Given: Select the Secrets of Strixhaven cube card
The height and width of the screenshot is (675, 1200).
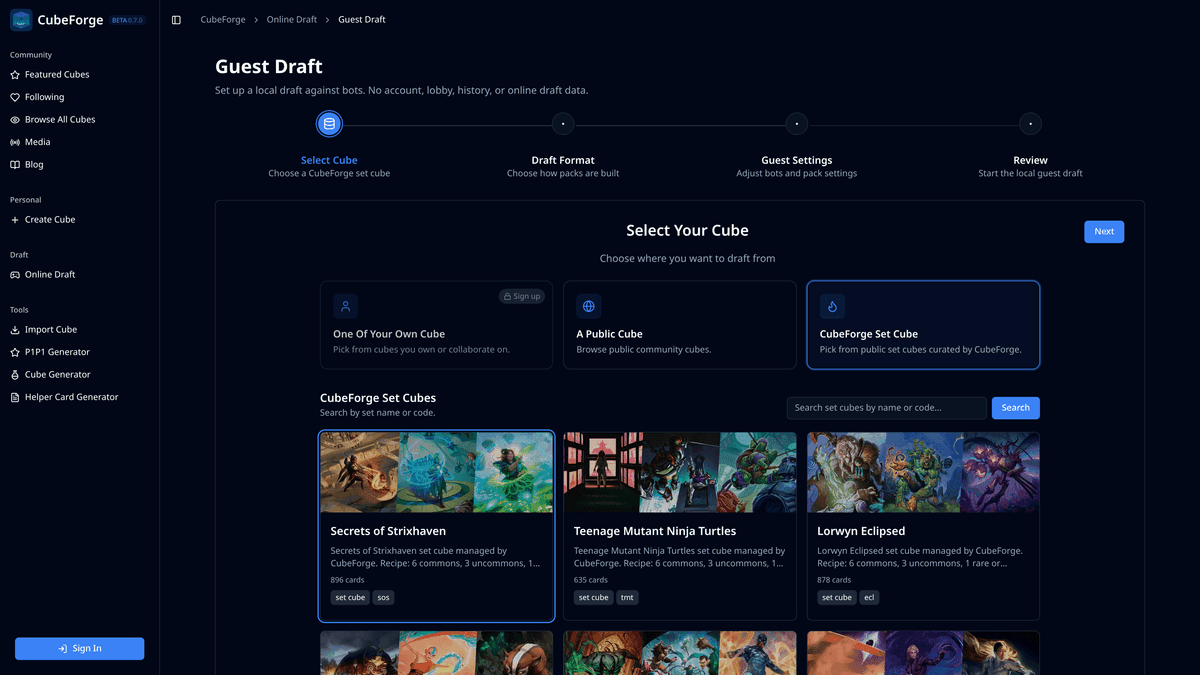Looking at the screenshot, I should coord(436,526).
